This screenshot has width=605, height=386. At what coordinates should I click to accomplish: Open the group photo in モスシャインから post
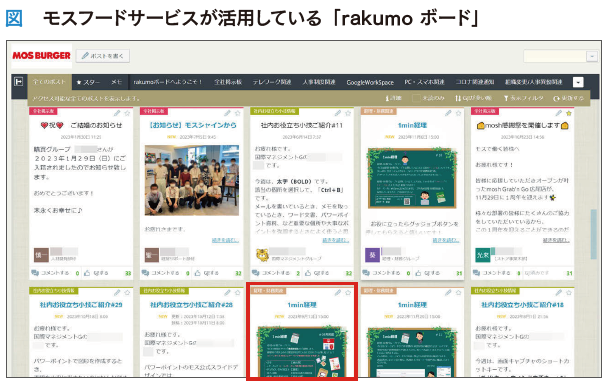click(x=192, y=180)
